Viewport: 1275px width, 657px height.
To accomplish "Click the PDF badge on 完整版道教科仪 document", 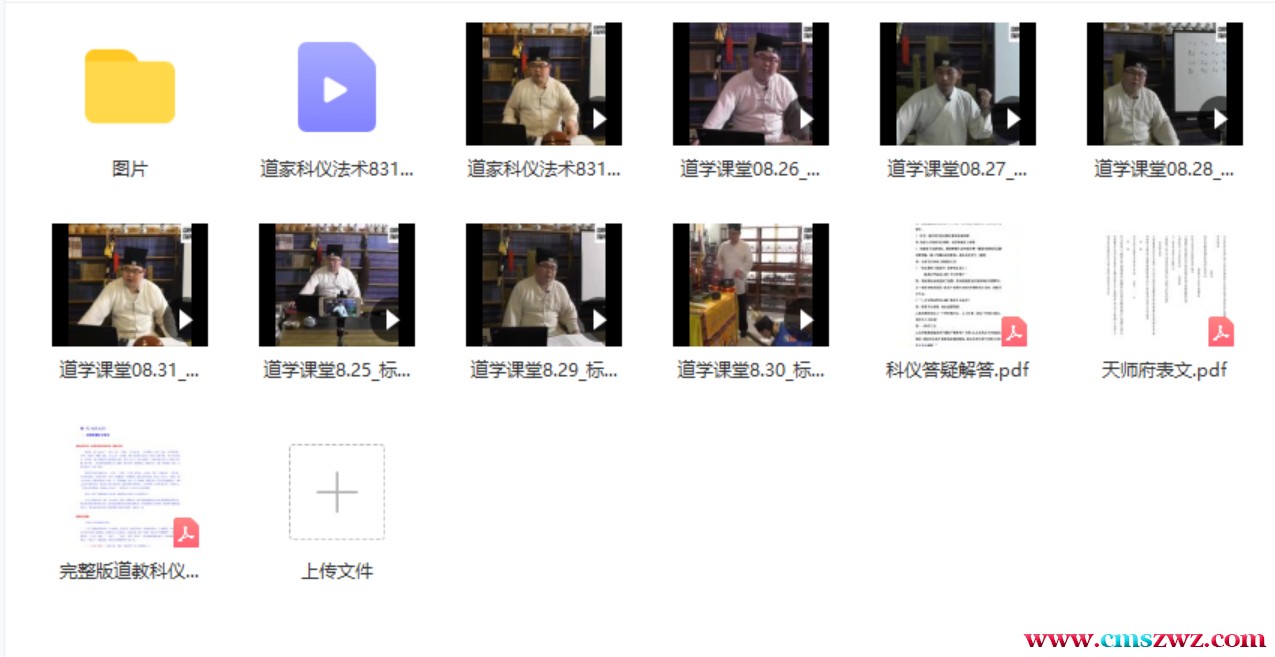I will click(186, 532).
